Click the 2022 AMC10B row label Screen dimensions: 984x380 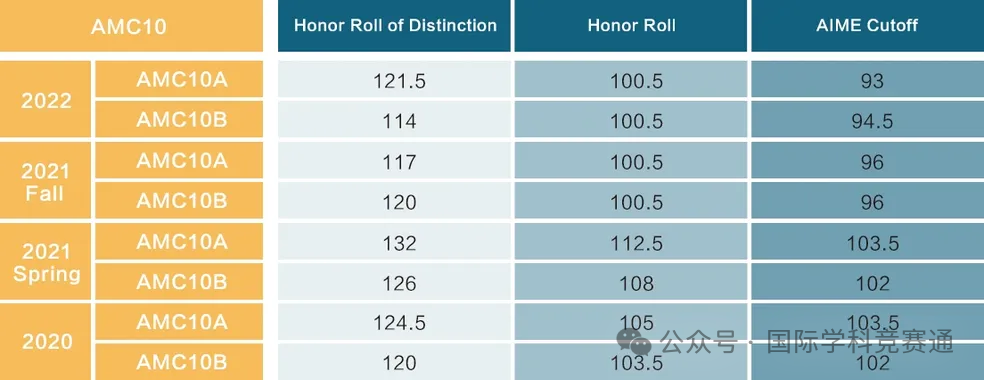click(x=179, y=119)
